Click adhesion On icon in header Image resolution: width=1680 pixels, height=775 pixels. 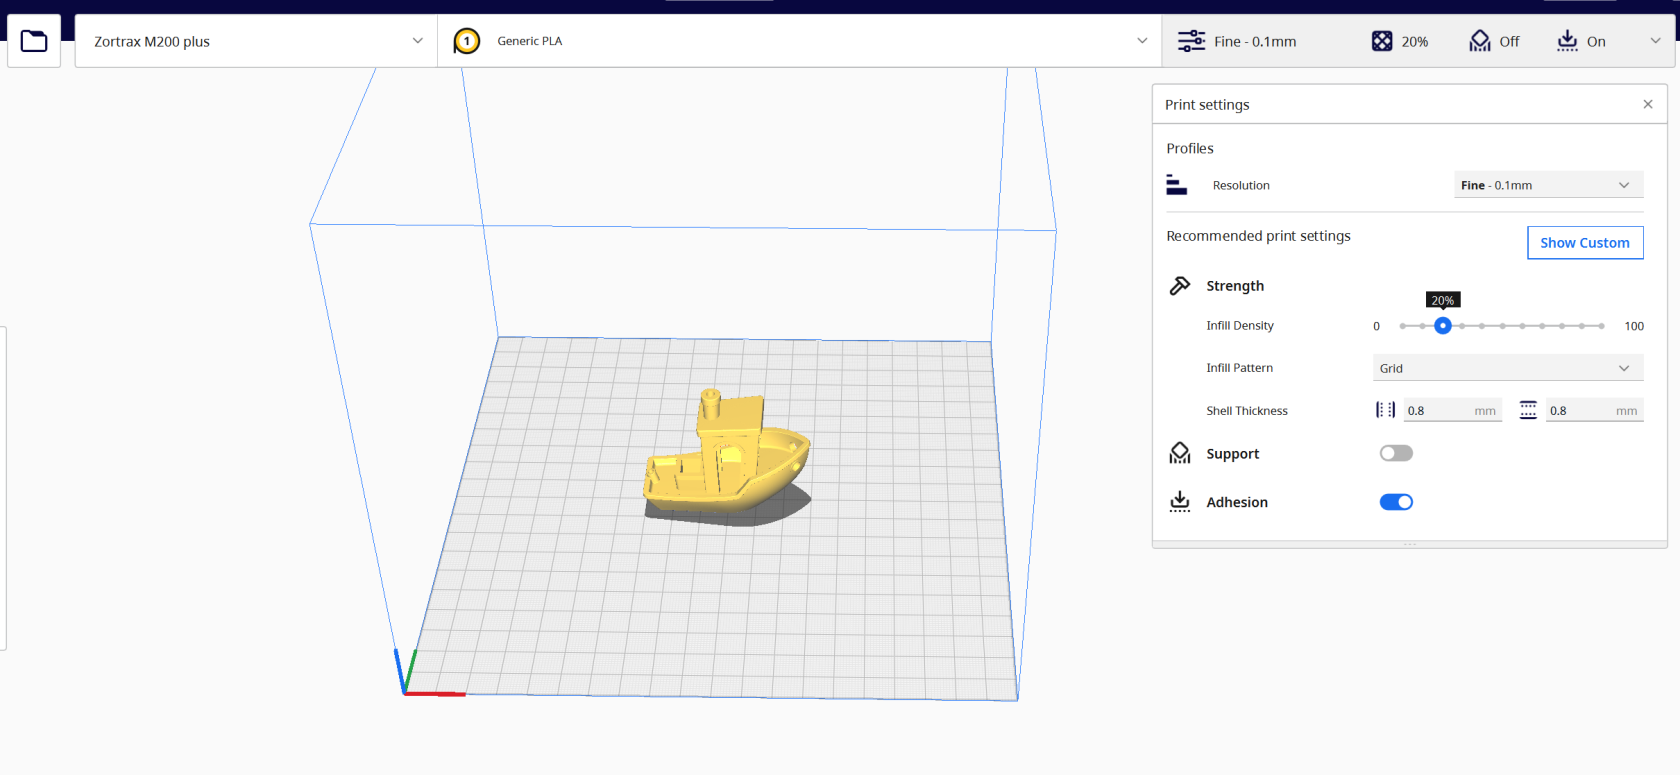[1567, 41]
